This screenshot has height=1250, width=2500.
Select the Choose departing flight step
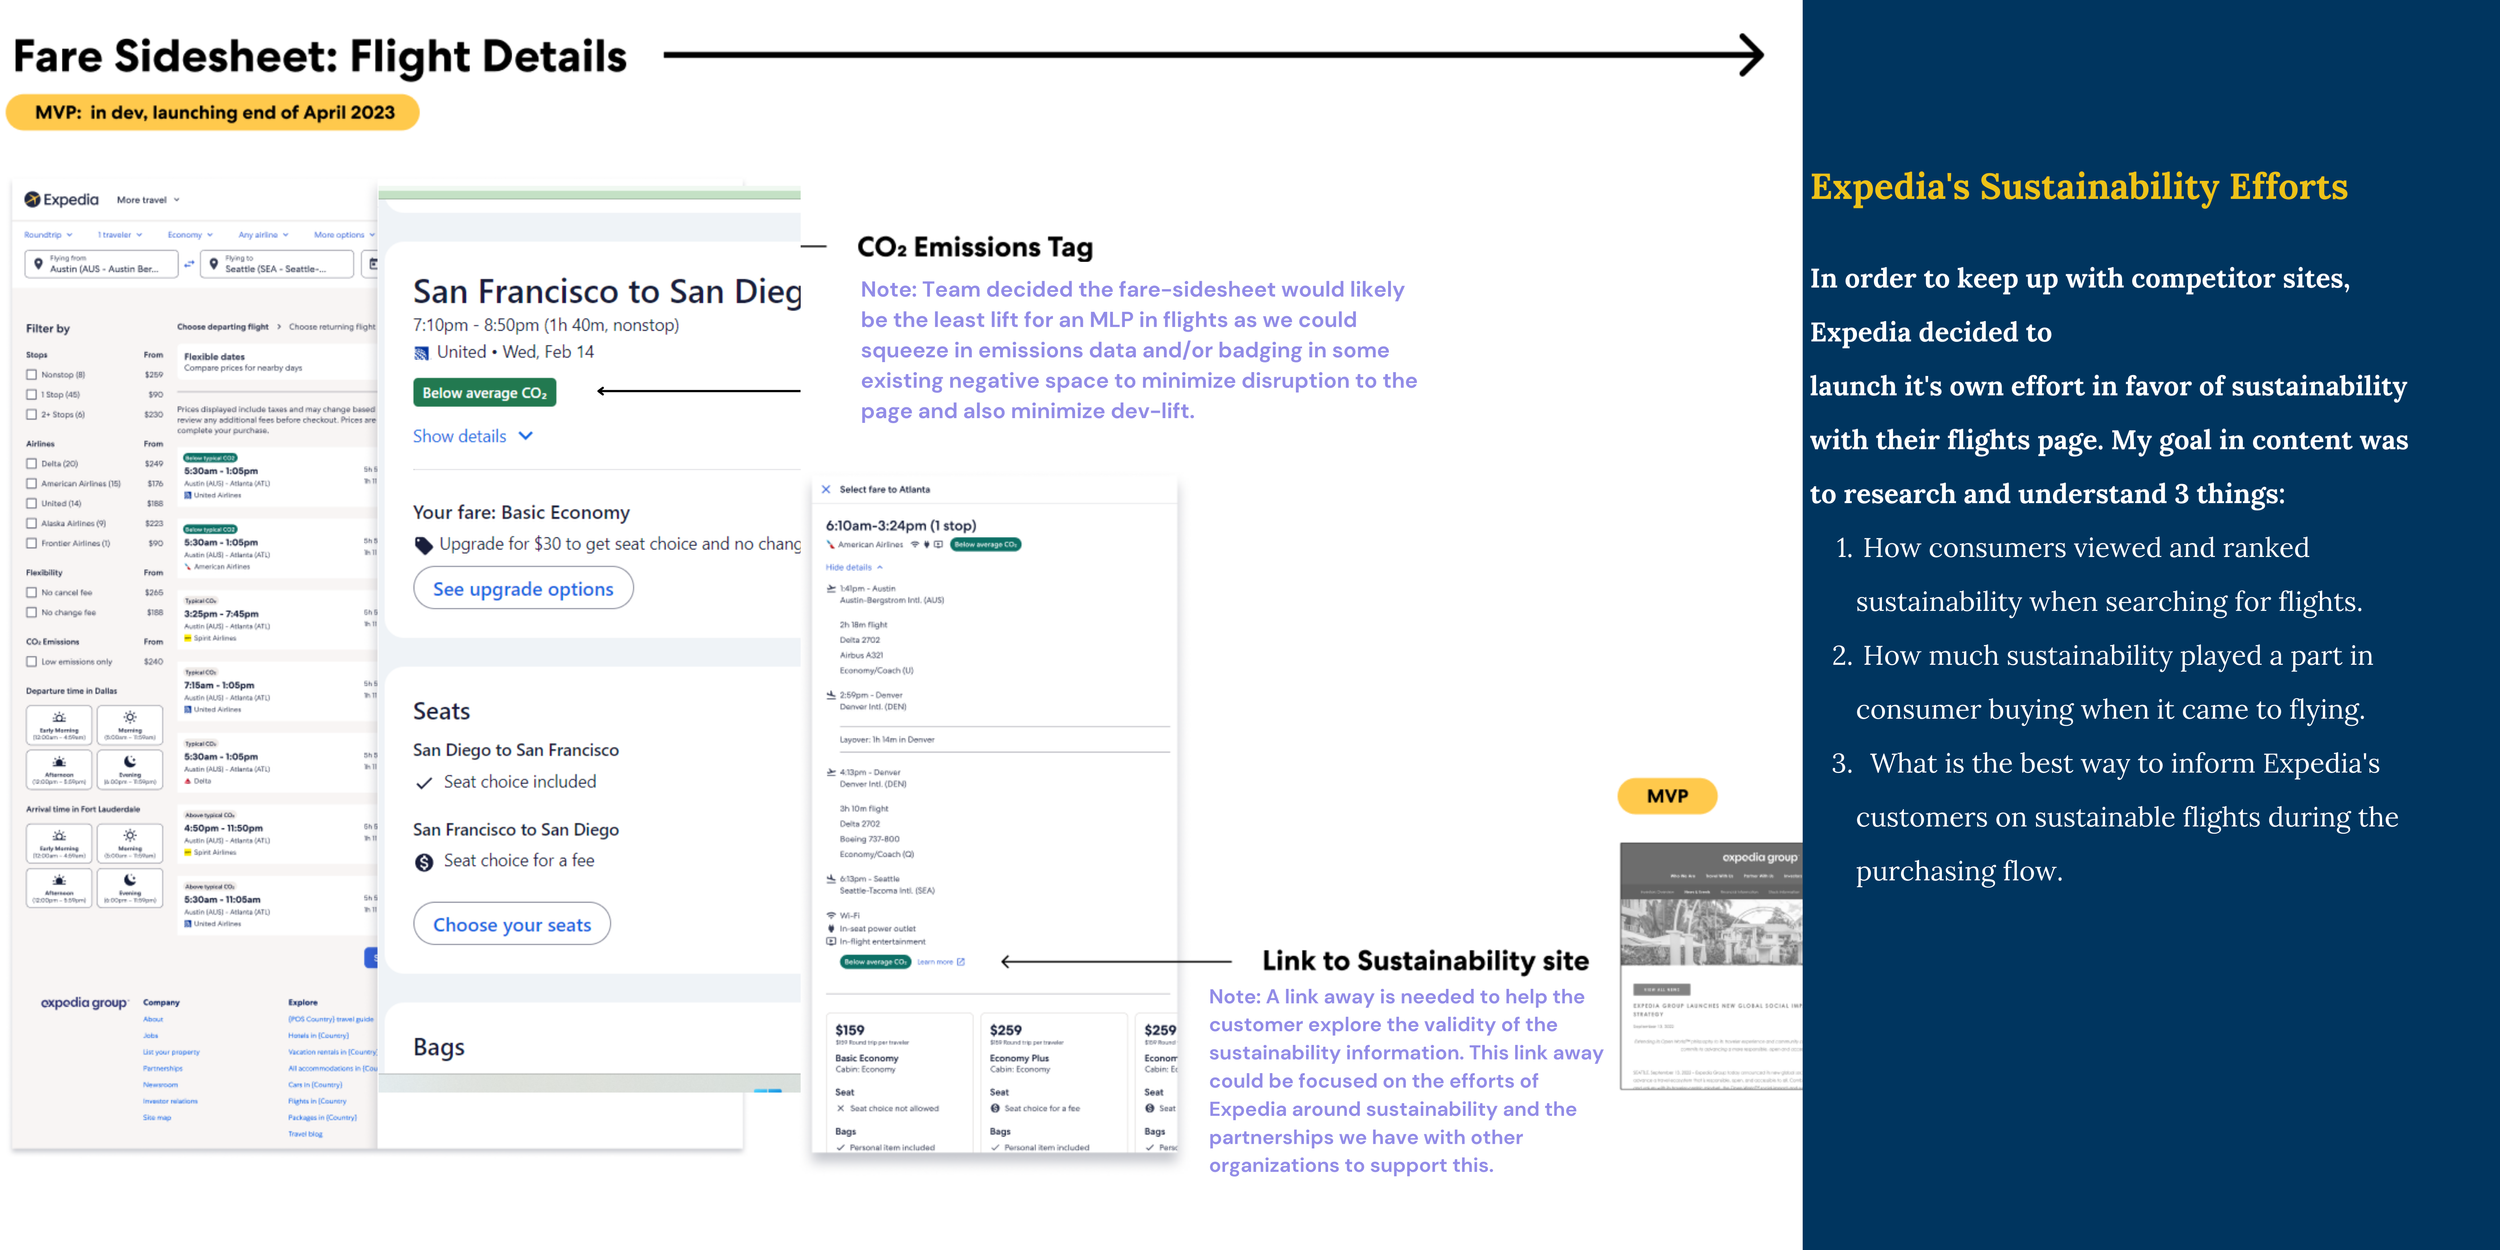(223, 327)
